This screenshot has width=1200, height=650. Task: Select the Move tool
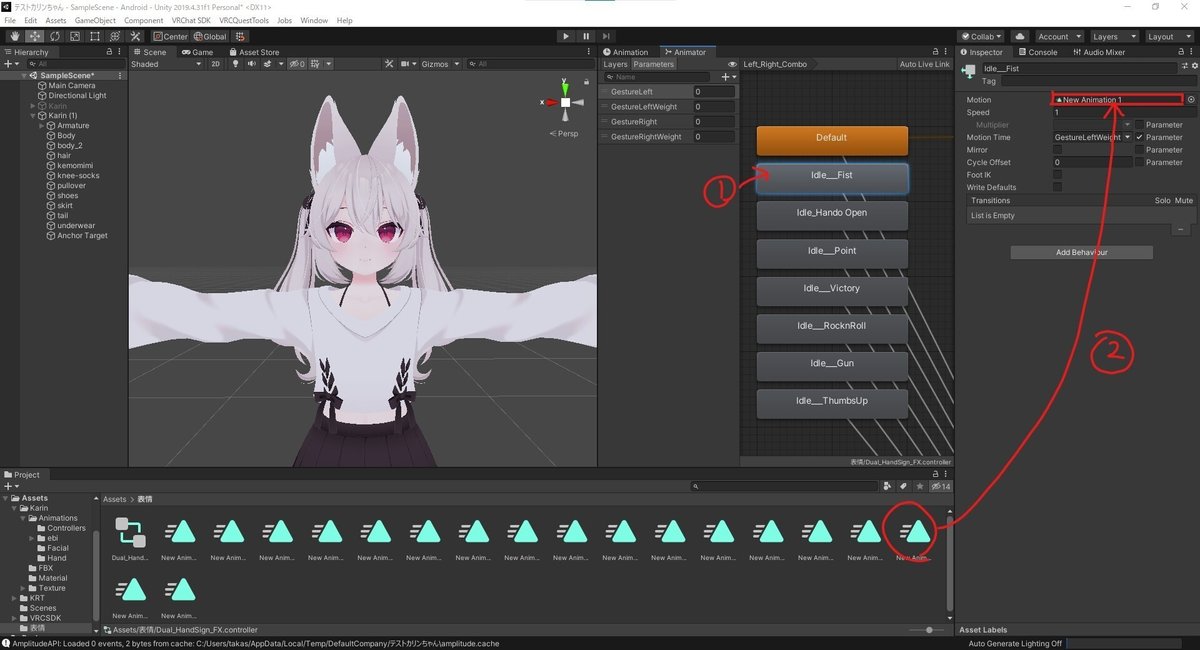tap(34, 36)
